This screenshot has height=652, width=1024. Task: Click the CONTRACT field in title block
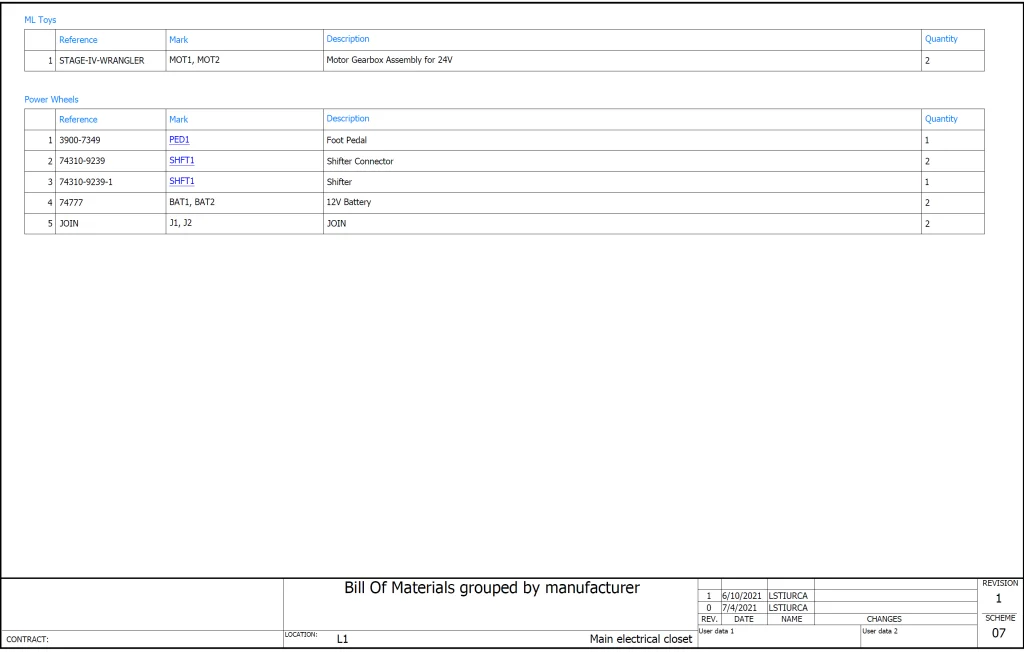(28, 639)
